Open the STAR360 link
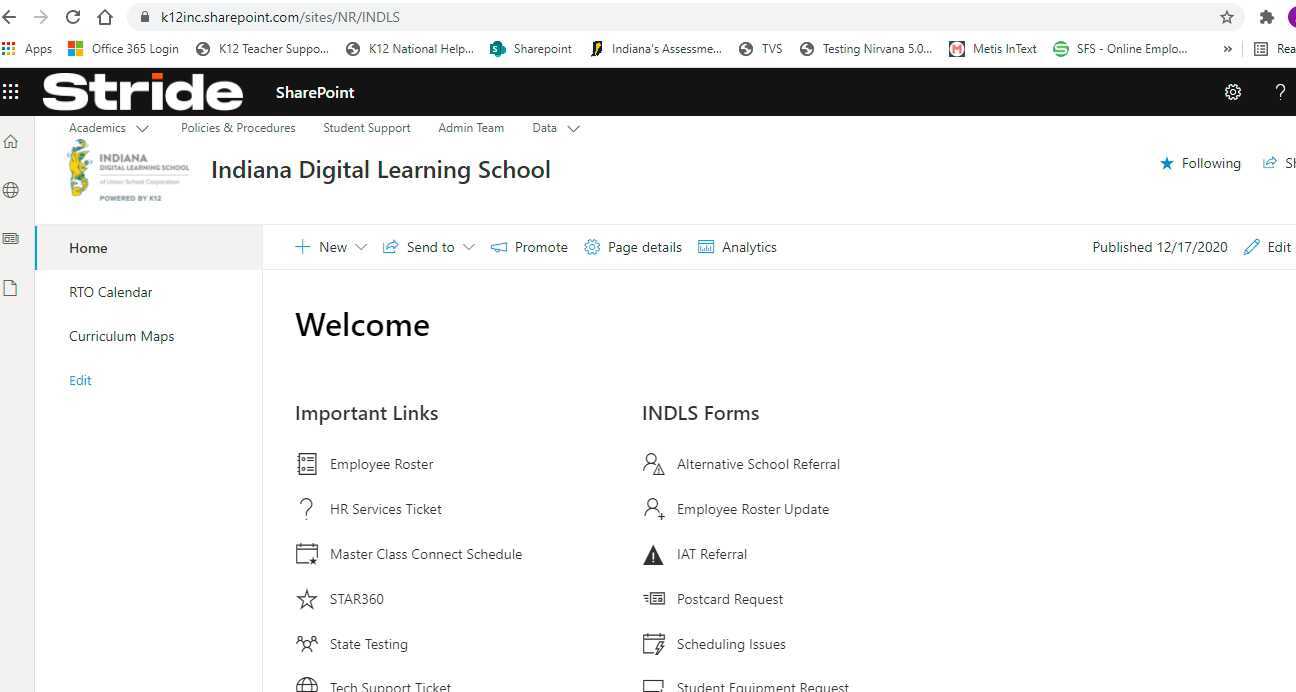The image size is (1296, 692). point(357,599)
